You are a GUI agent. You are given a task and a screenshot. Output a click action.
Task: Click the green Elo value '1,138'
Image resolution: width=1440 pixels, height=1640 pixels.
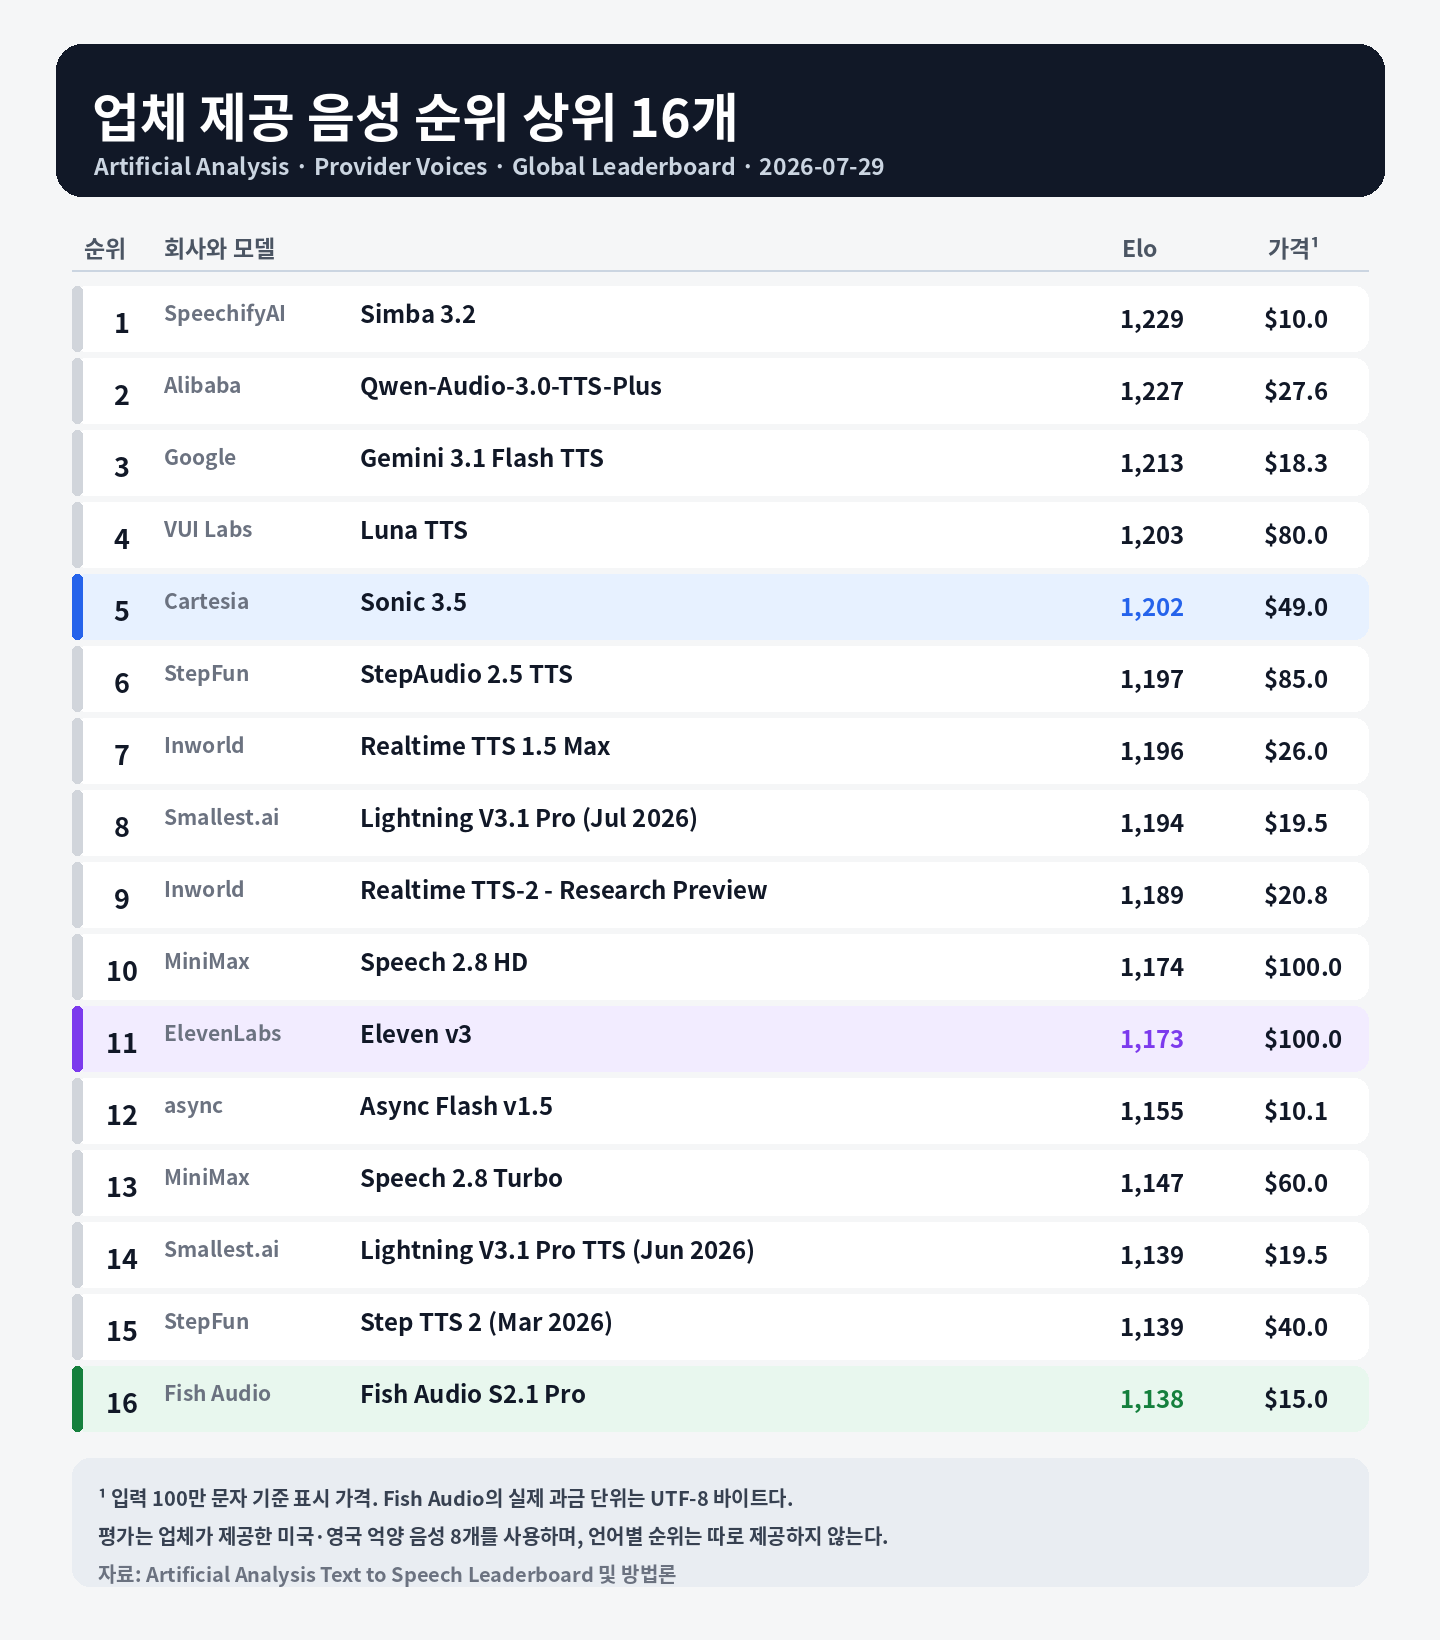pyautogui.click(x=1152, y=1399)
